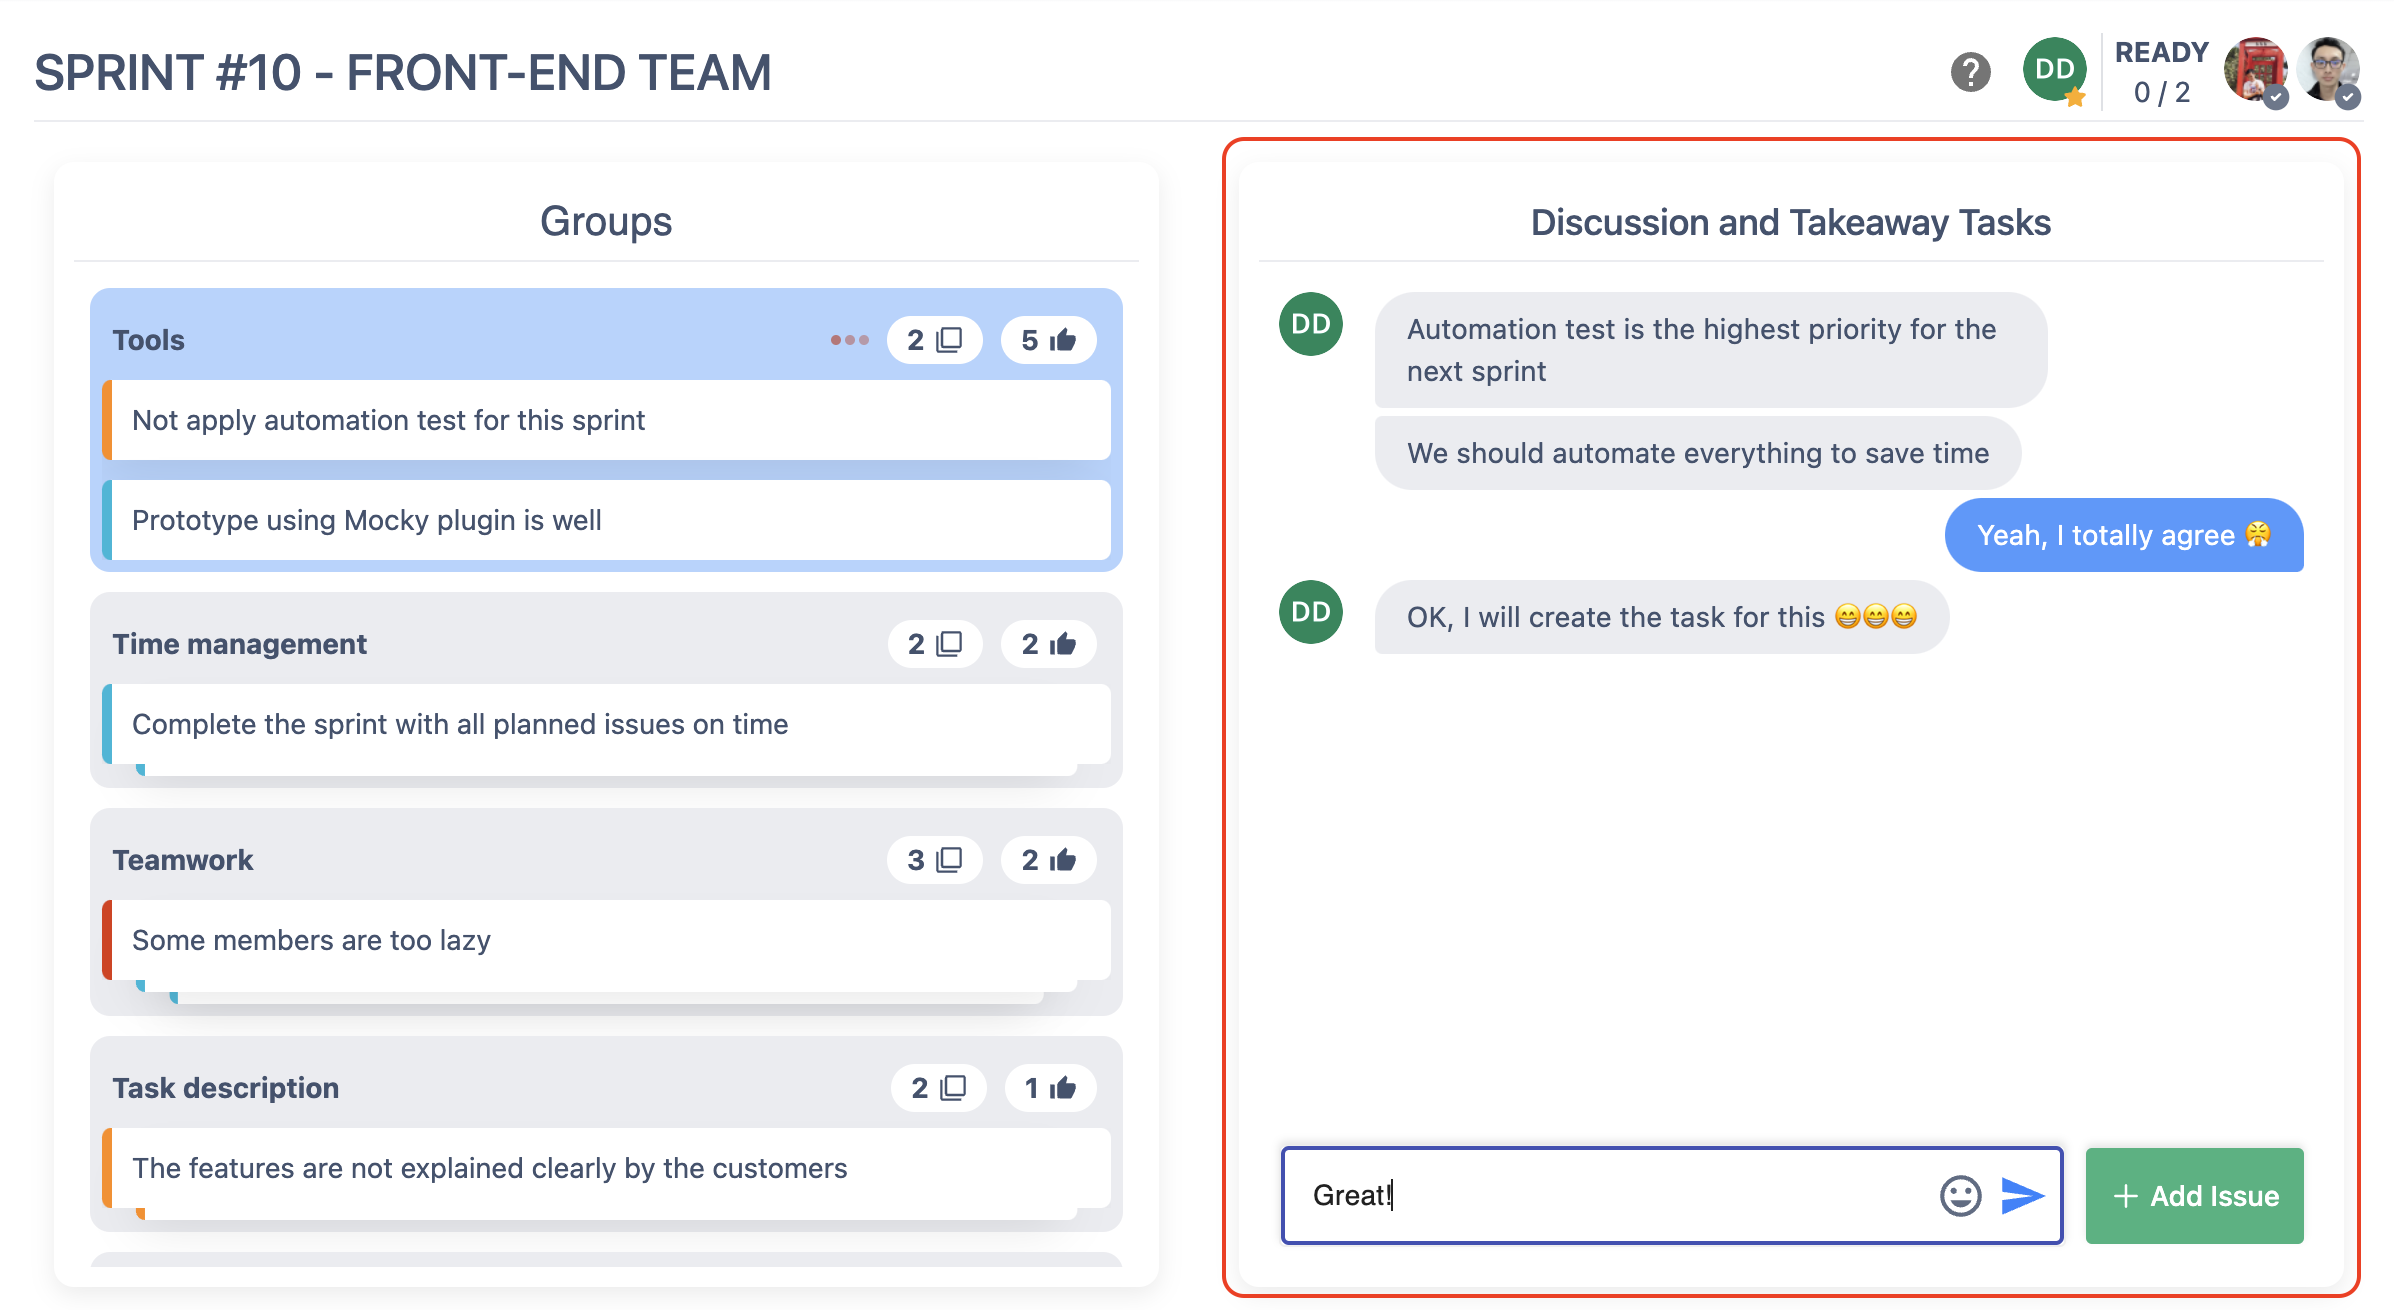This screenshot has height=1310, width=2394.
Task: Click Task description thumbs-up vote badge
Action: tap(1050, 1088)
